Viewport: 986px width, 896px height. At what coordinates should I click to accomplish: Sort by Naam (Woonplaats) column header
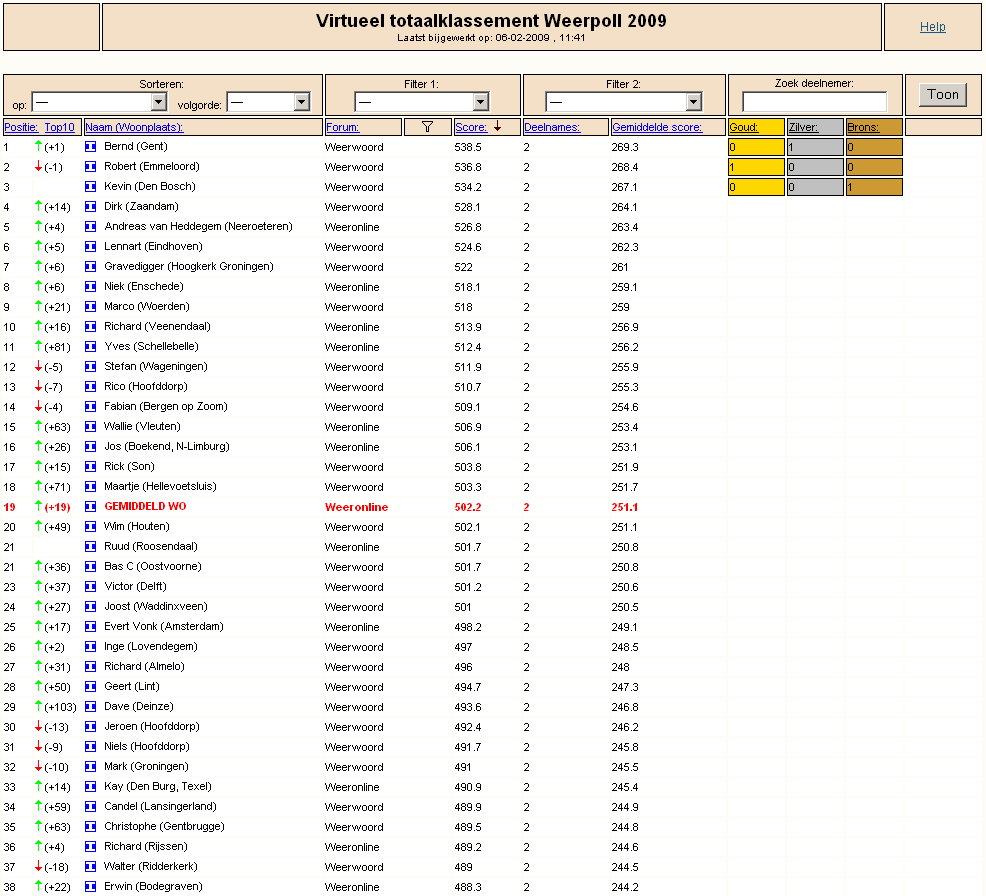134,127
